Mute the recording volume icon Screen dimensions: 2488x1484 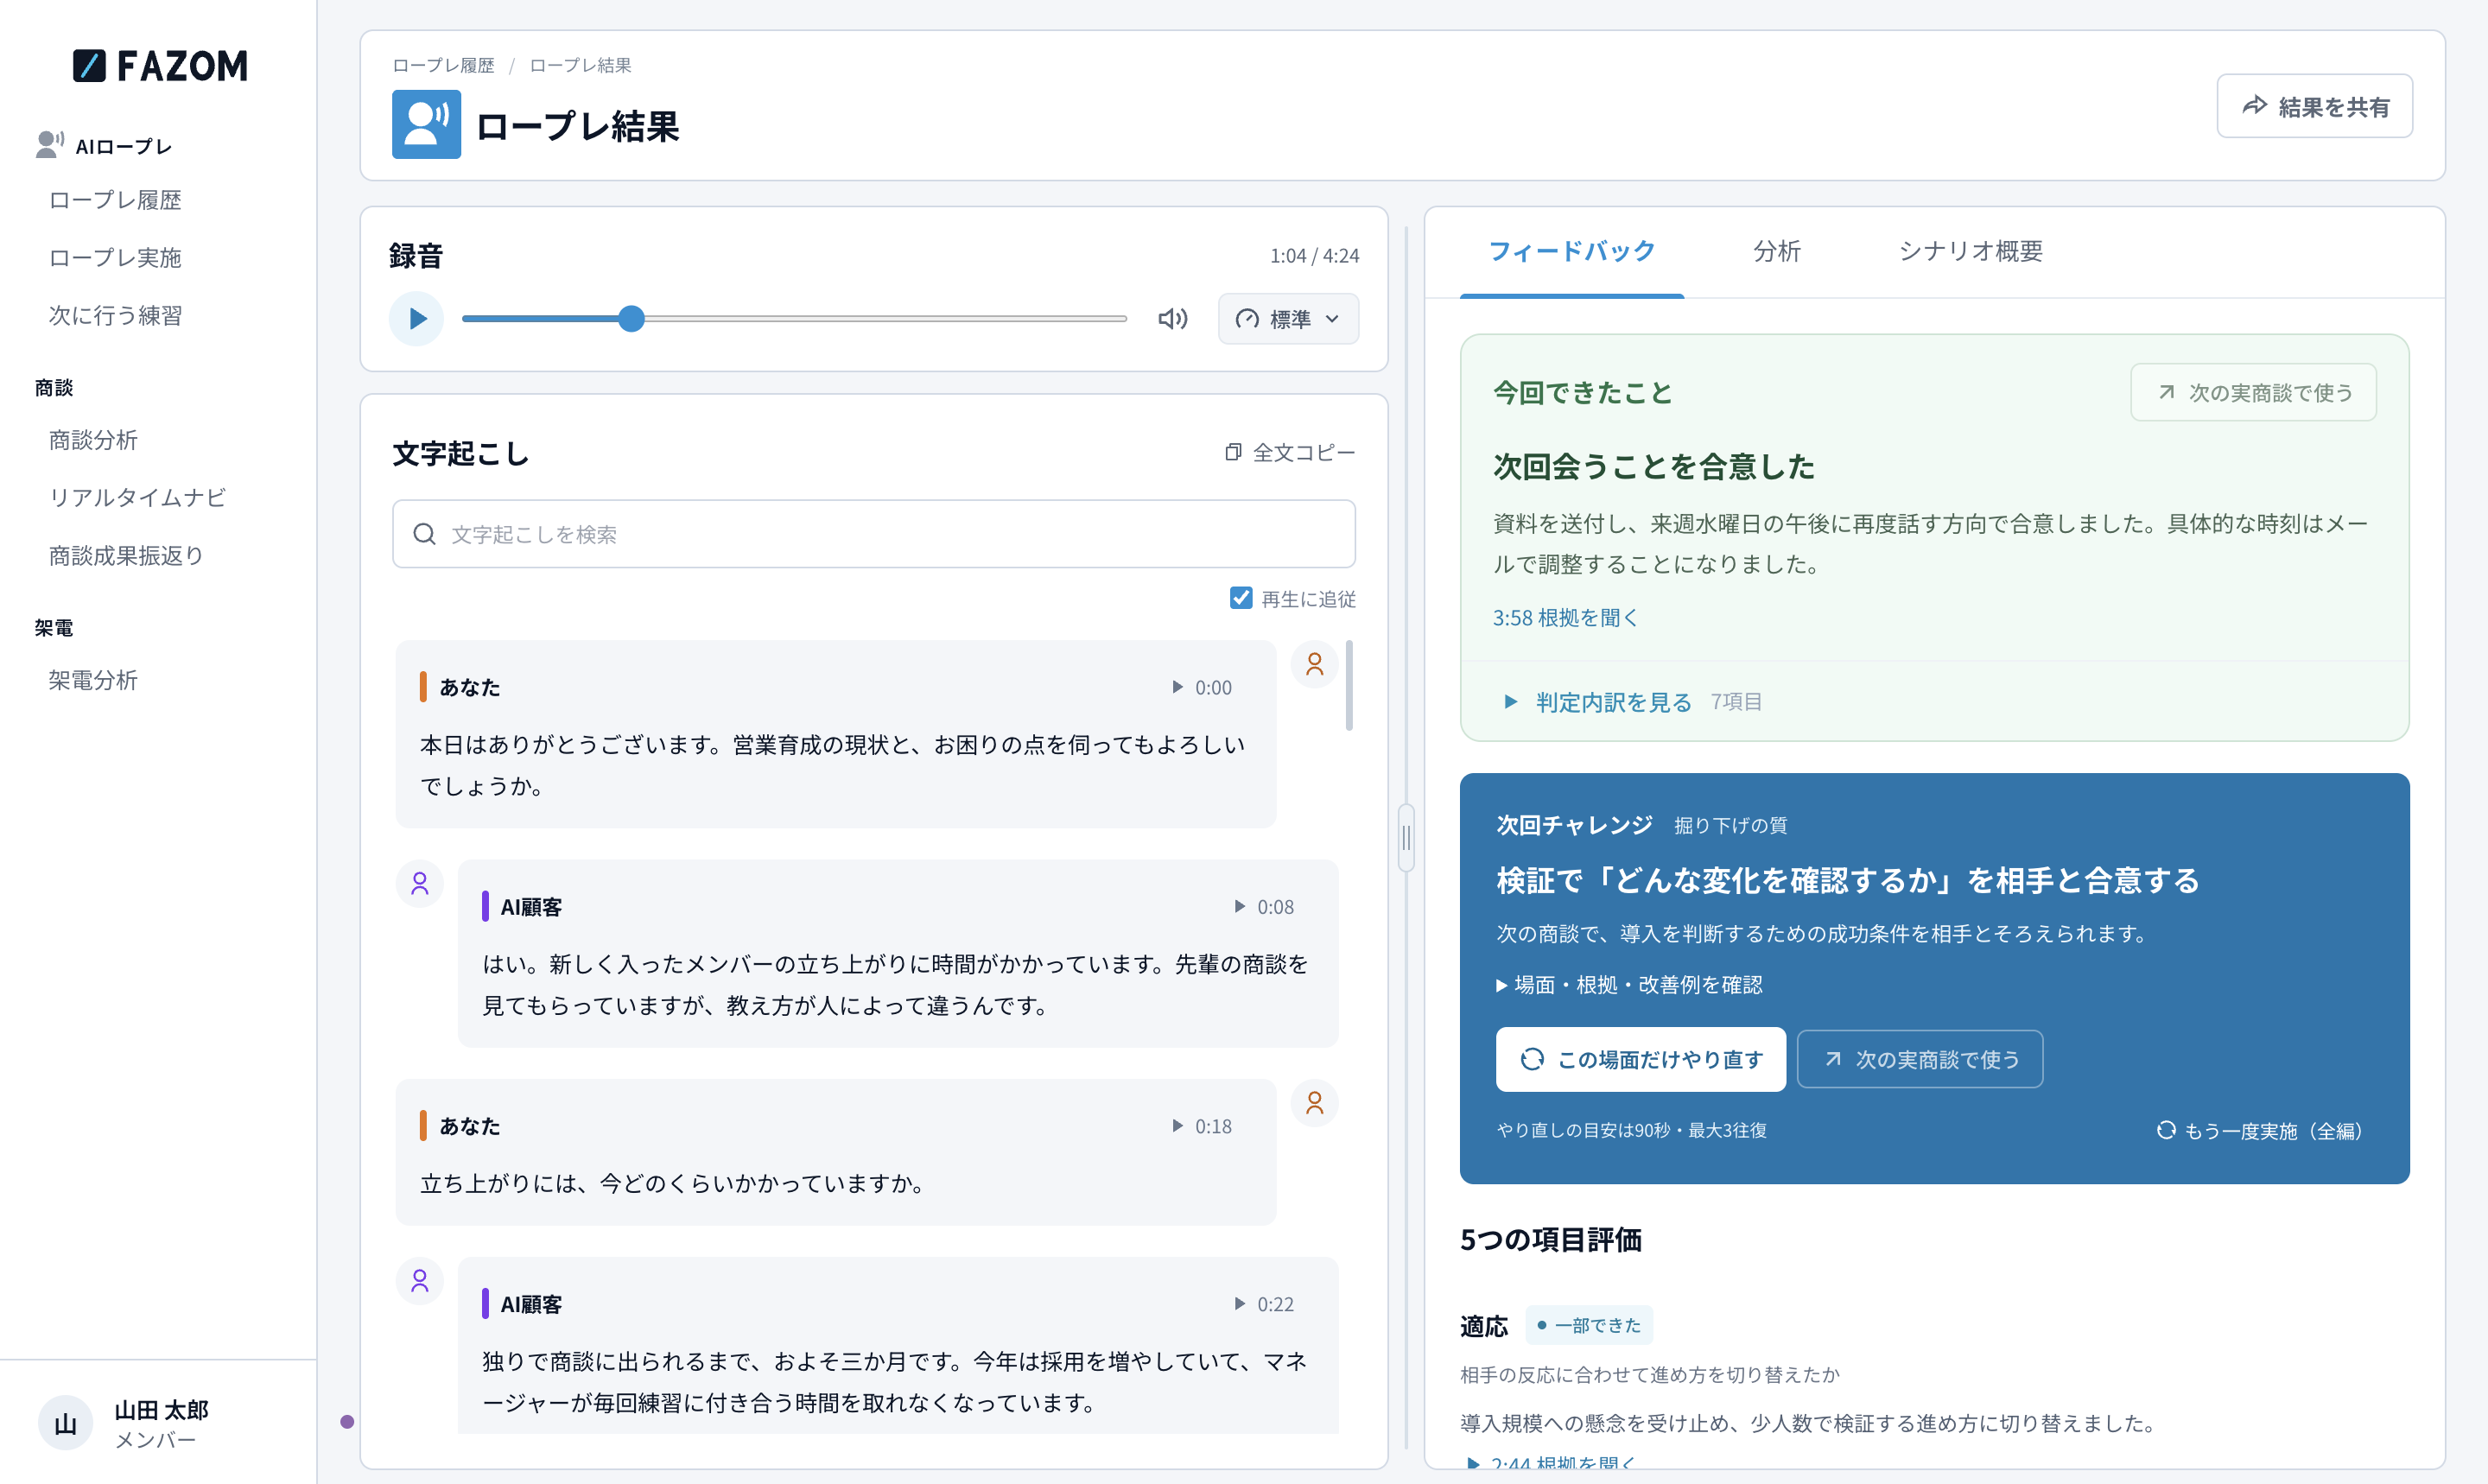(1172, 319)
